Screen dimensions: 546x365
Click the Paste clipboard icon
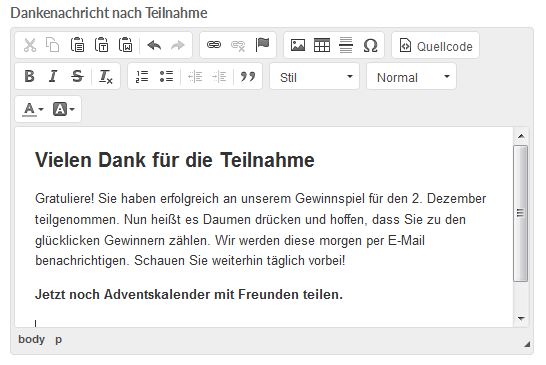pos(77,45)
